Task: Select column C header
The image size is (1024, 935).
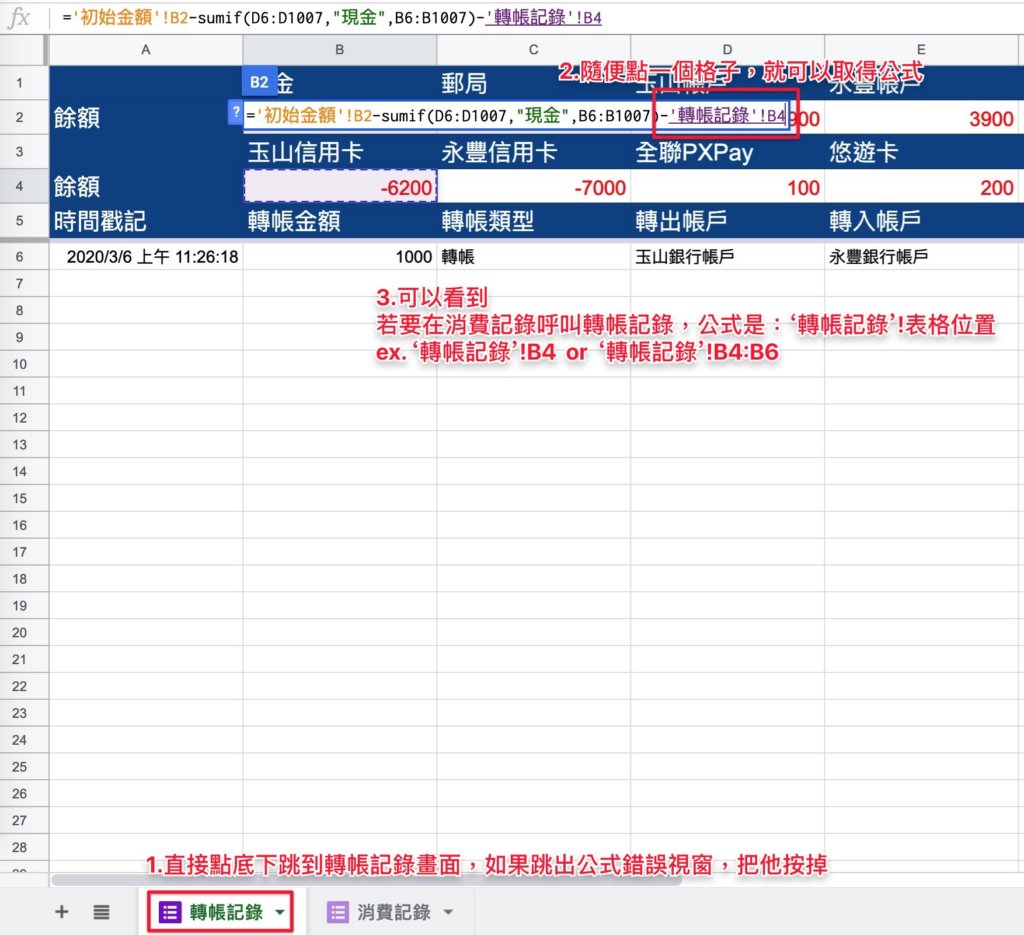Action: click(x=534, y=50)
